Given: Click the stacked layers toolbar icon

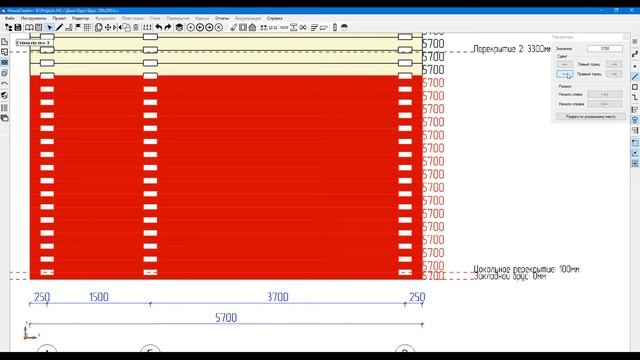Looking at the screenshot, I should (179, 27).
